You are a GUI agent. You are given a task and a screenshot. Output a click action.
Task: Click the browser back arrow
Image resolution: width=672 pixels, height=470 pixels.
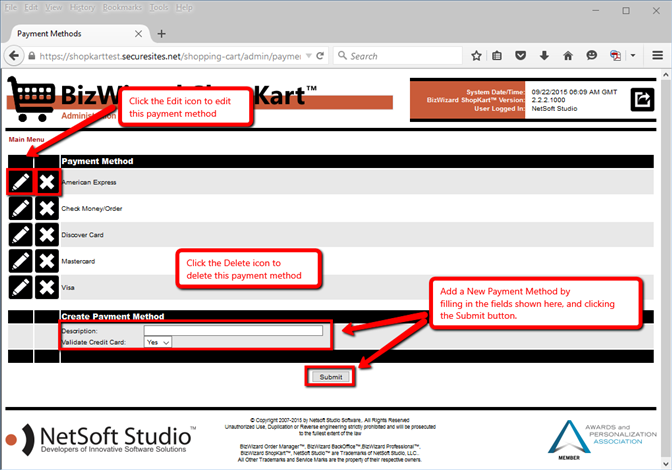pos(14,56)
